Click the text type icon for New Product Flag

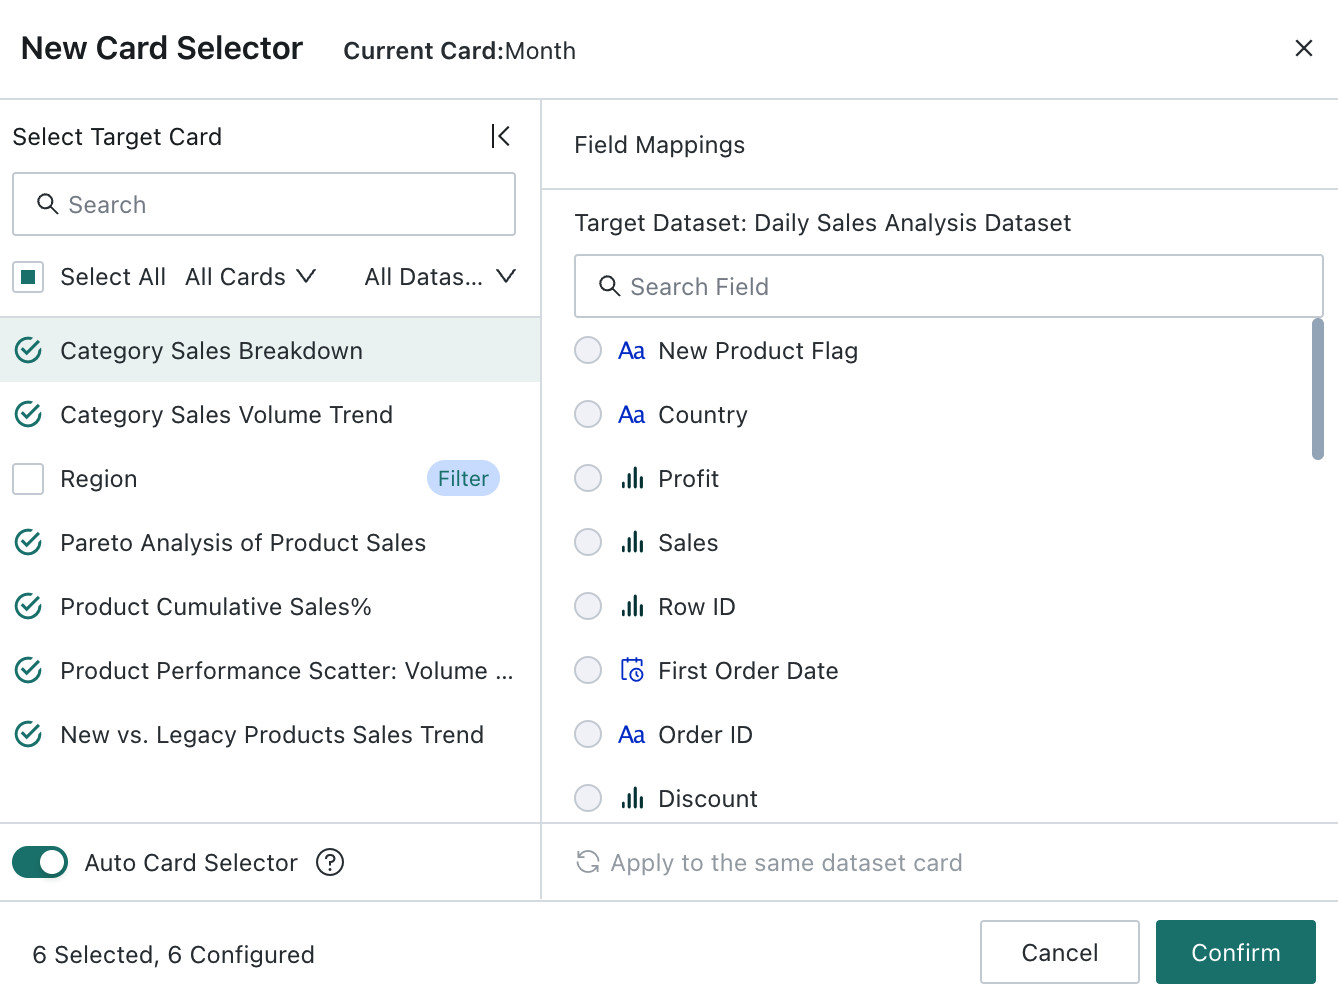click(632, 351)
